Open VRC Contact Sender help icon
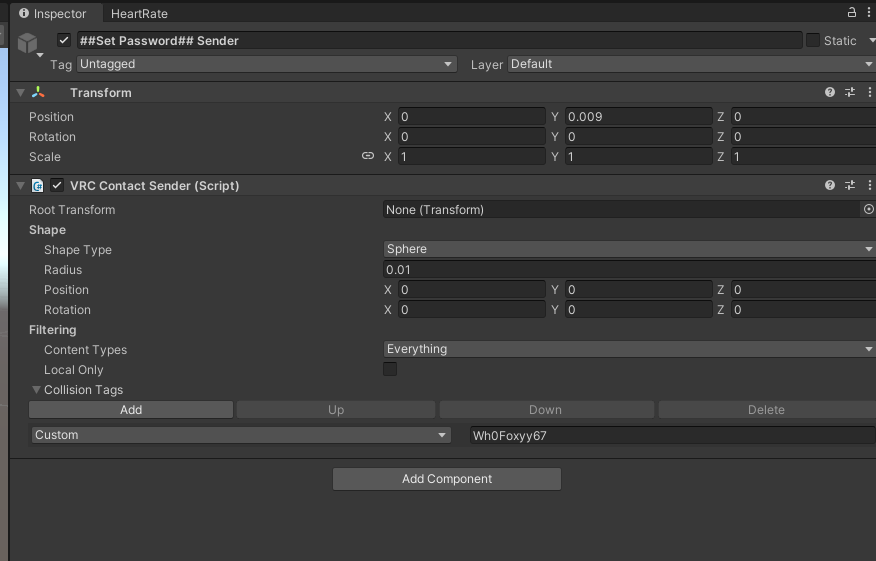Screen dimensions: 876x561 coord(830,185)
